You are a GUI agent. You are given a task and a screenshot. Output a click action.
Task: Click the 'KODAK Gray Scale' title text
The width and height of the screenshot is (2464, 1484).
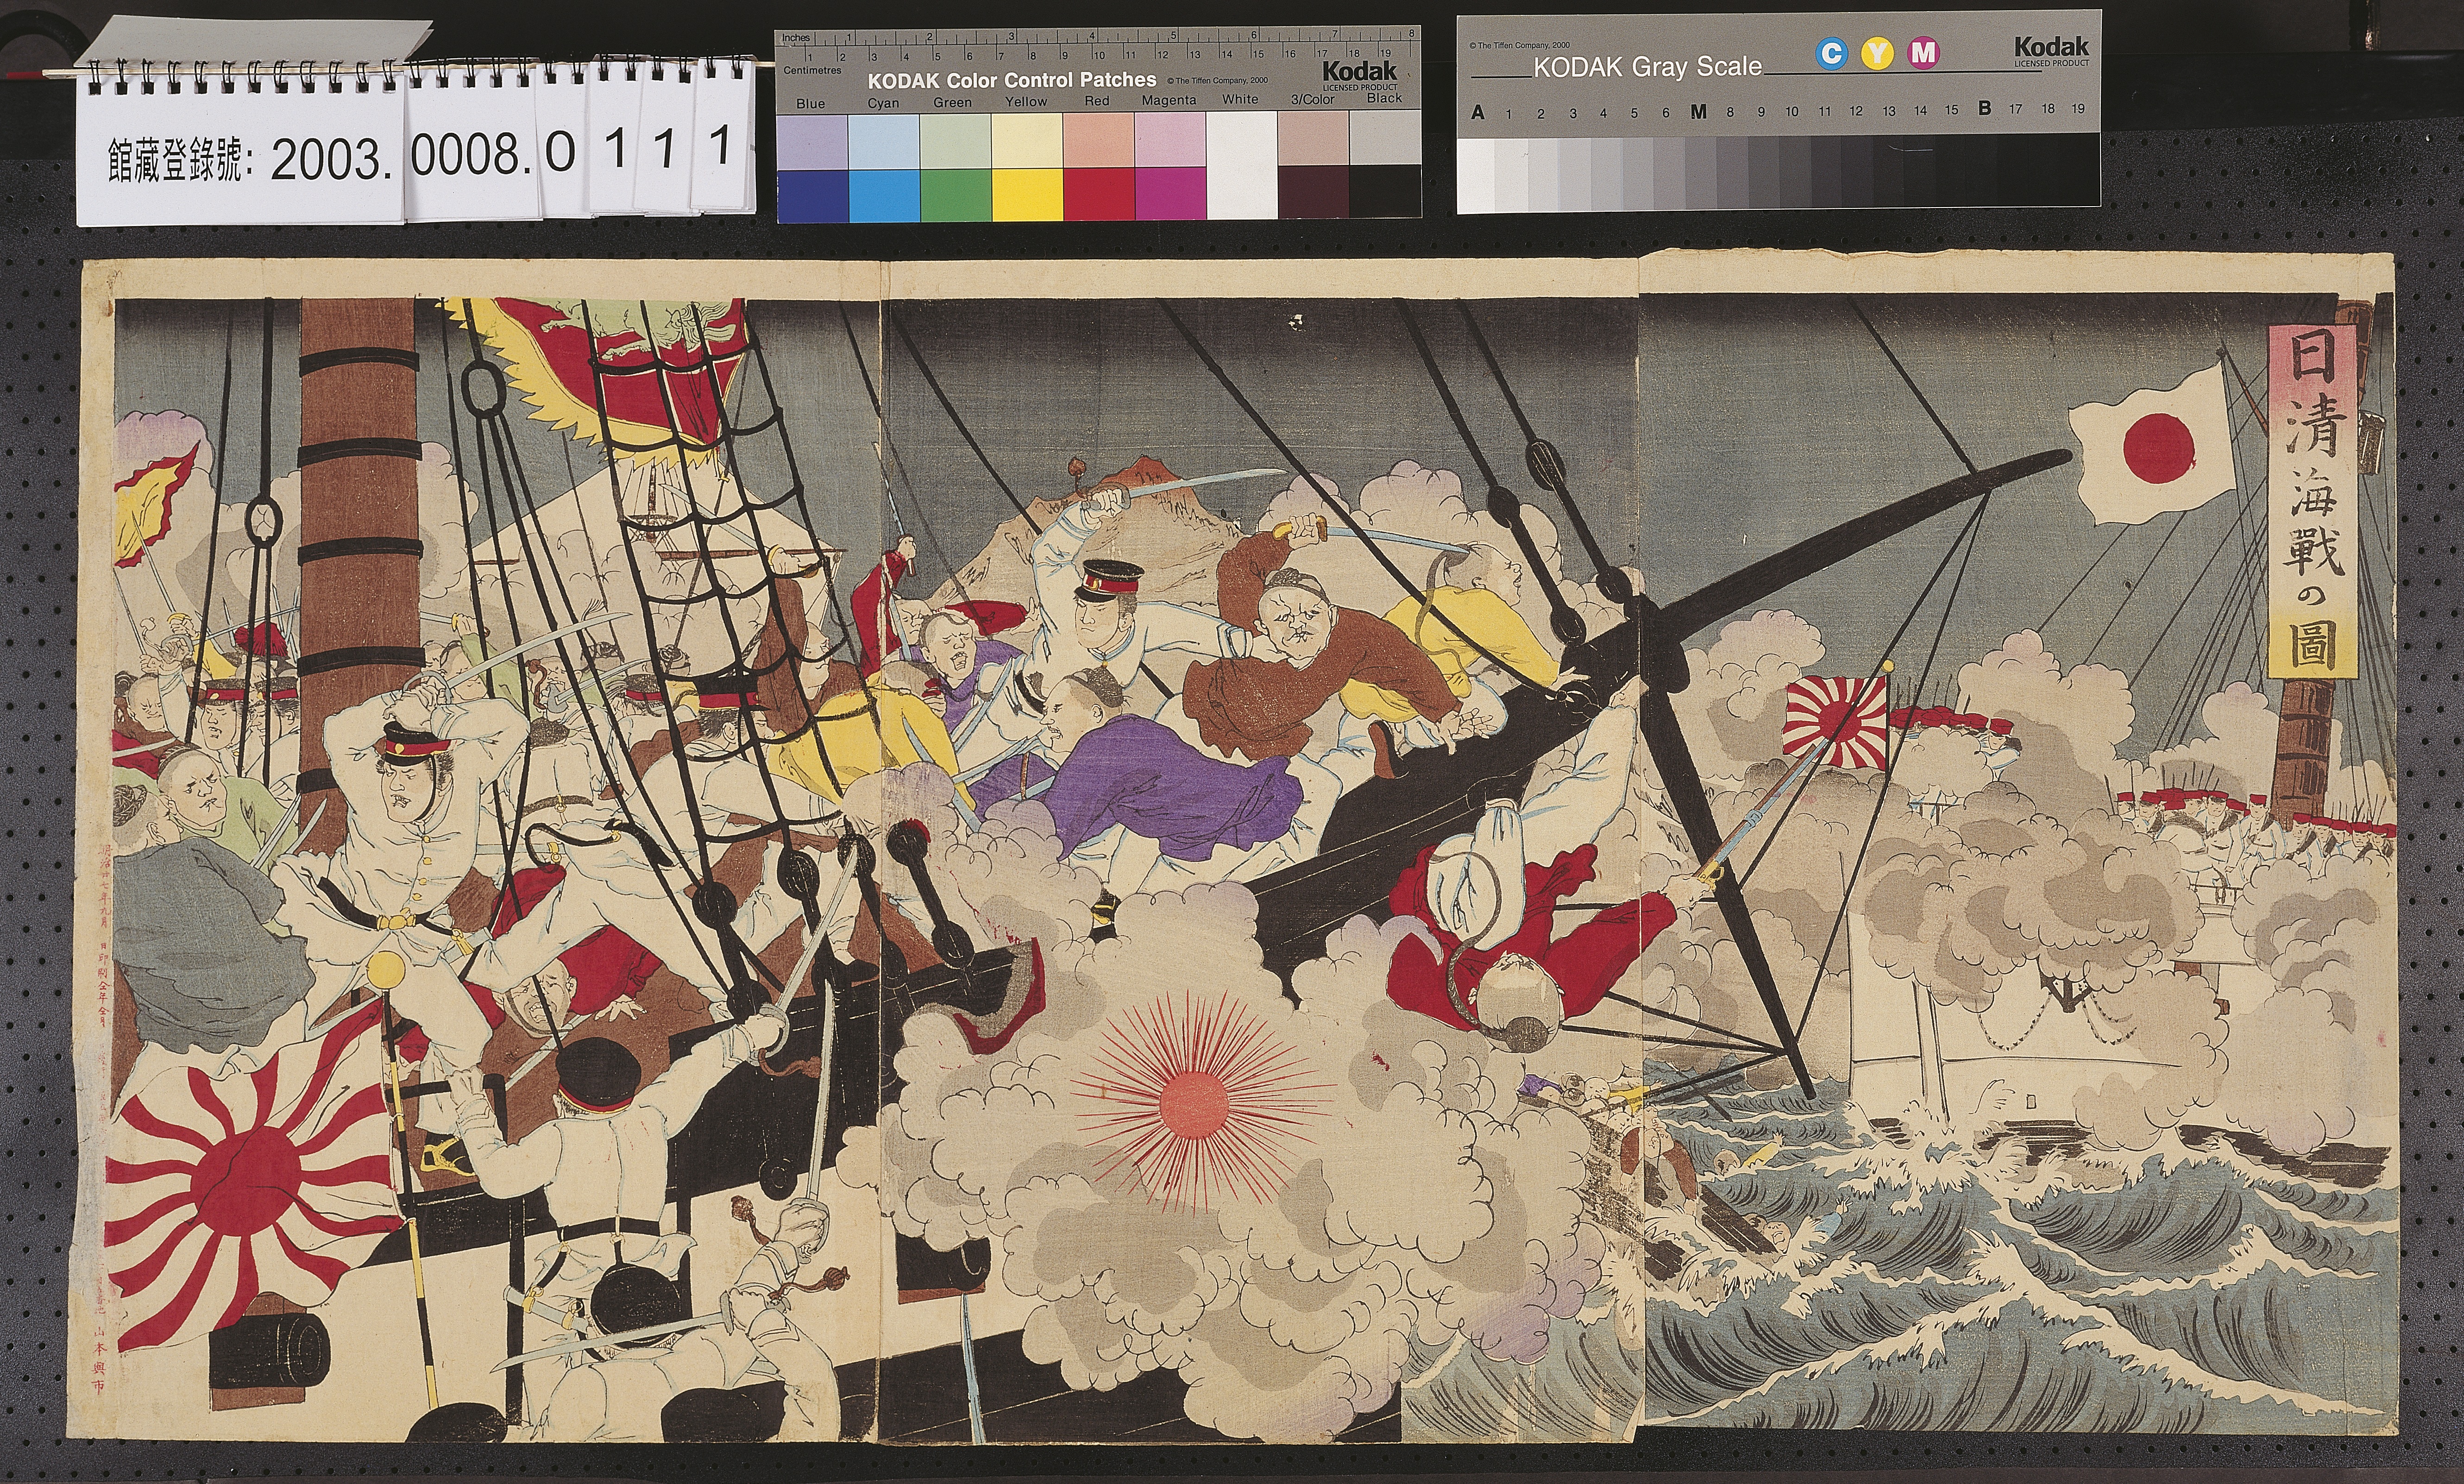pos(1647,67)
